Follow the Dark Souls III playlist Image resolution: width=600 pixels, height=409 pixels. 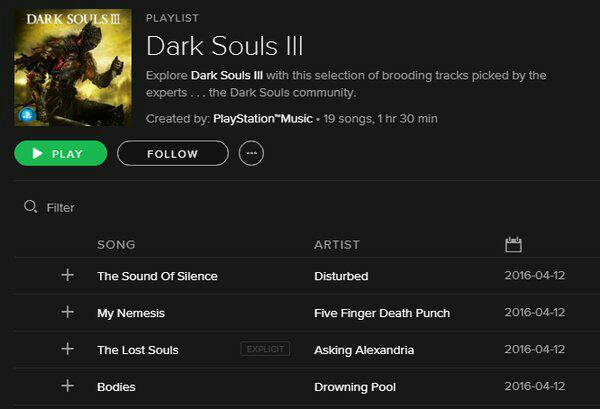[172, 154]
